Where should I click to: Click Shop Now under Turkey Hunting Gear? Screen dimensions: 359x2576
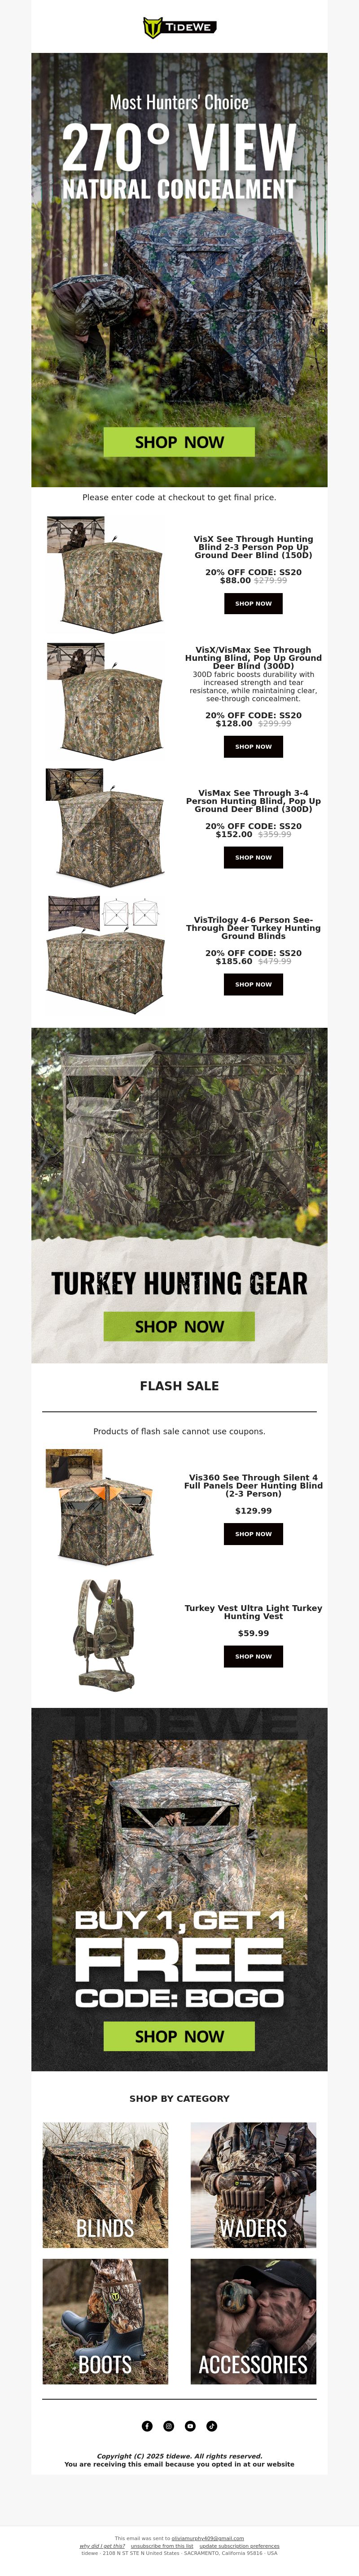(x=179, y=1326)
